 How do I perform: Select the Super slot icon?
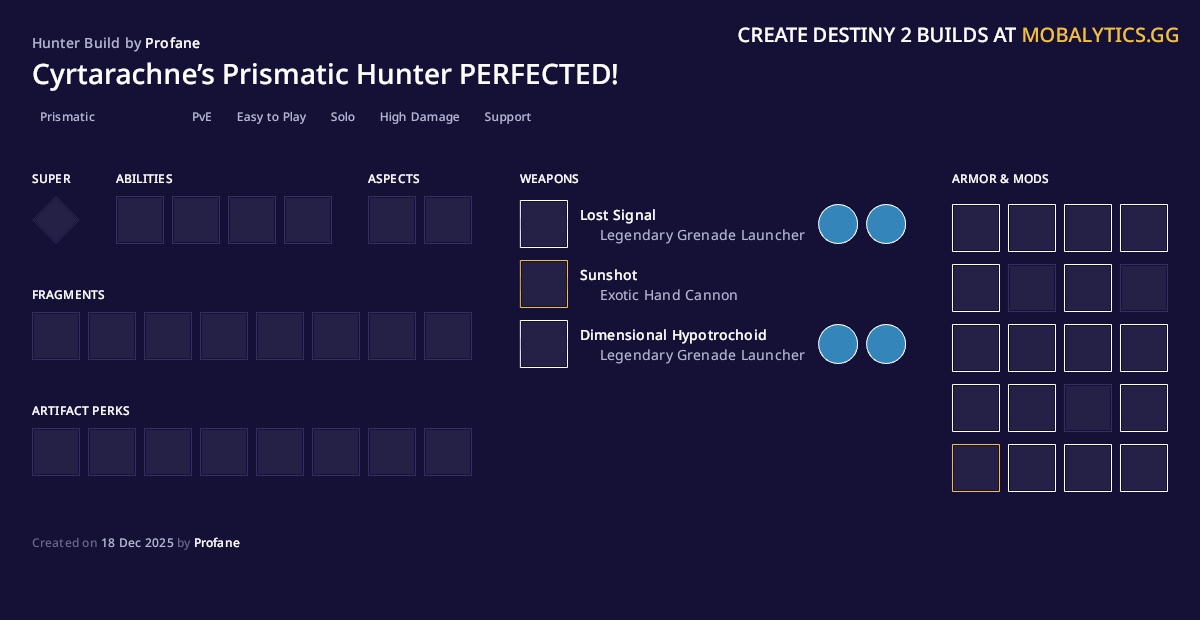[55, 219]
